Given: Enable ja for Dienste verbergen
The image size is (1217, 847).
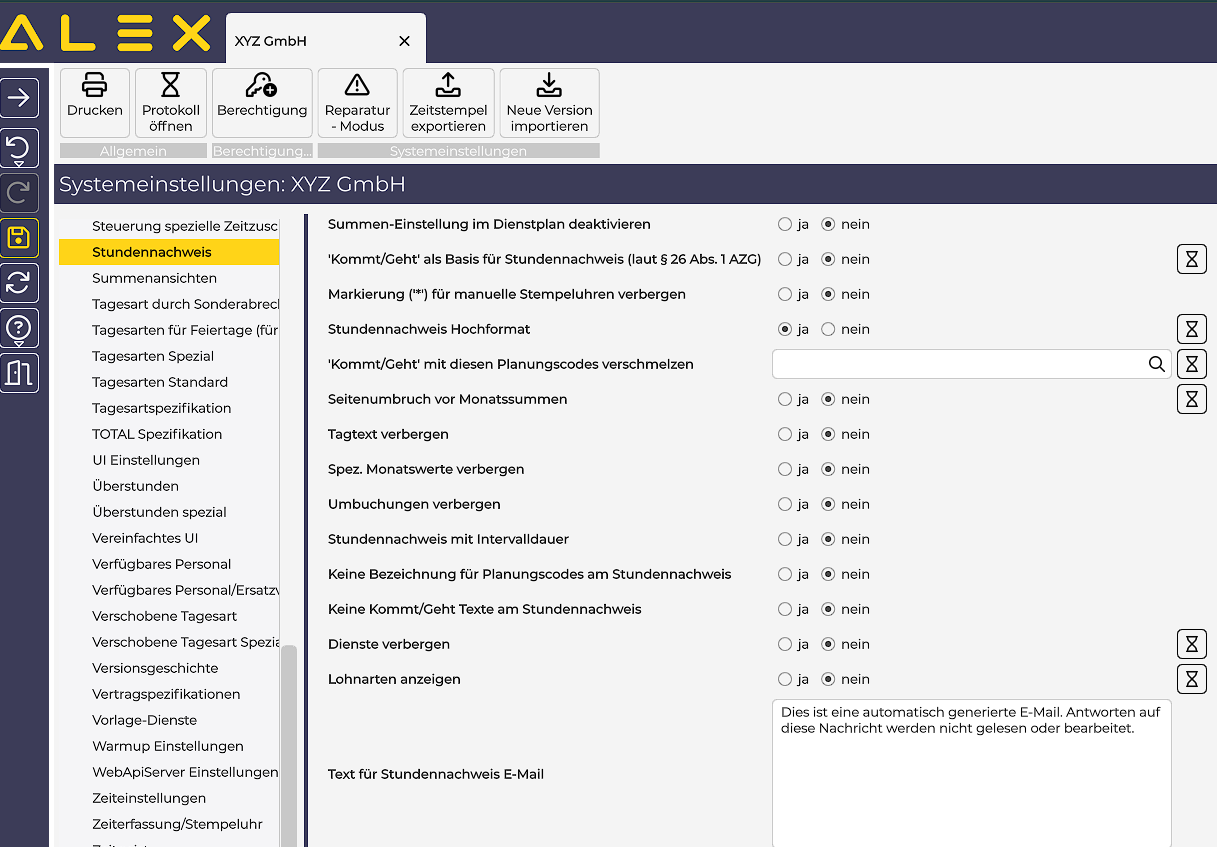Looking at the screenshot, I should [x=785, y=644].
